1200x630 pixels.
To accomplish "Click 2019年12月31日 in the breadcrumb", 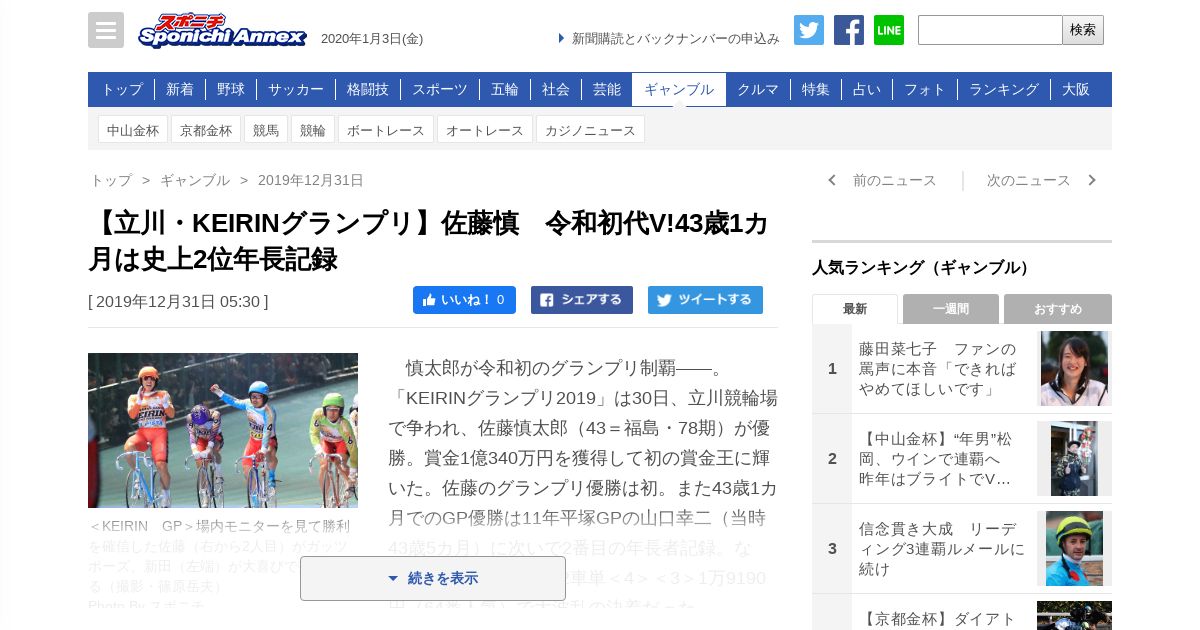I will 311,180.
